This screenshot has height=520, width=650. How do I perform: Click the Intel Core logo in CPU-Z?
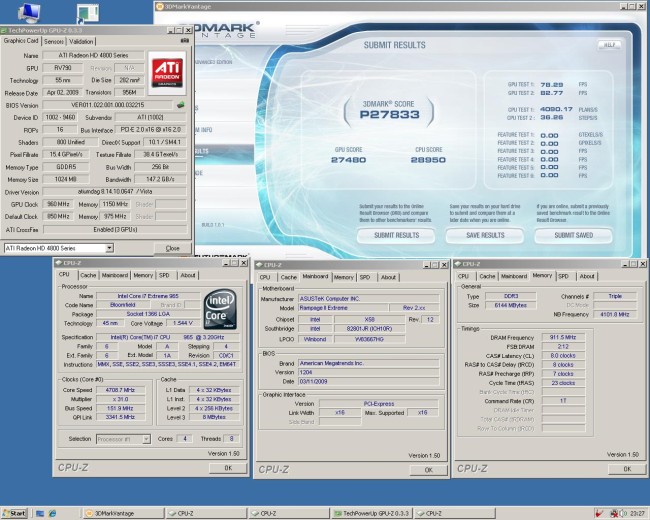220,309
